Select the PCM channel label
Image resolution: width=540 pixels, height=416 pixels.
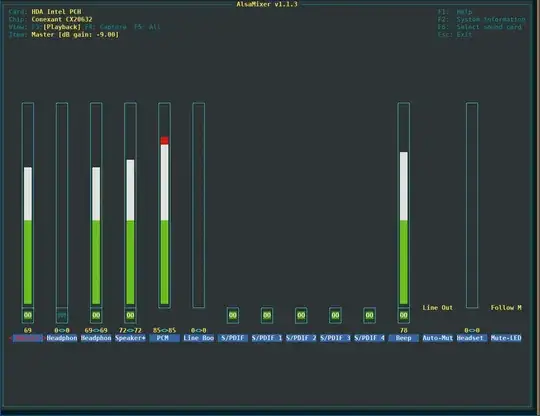tap(164, 338)
